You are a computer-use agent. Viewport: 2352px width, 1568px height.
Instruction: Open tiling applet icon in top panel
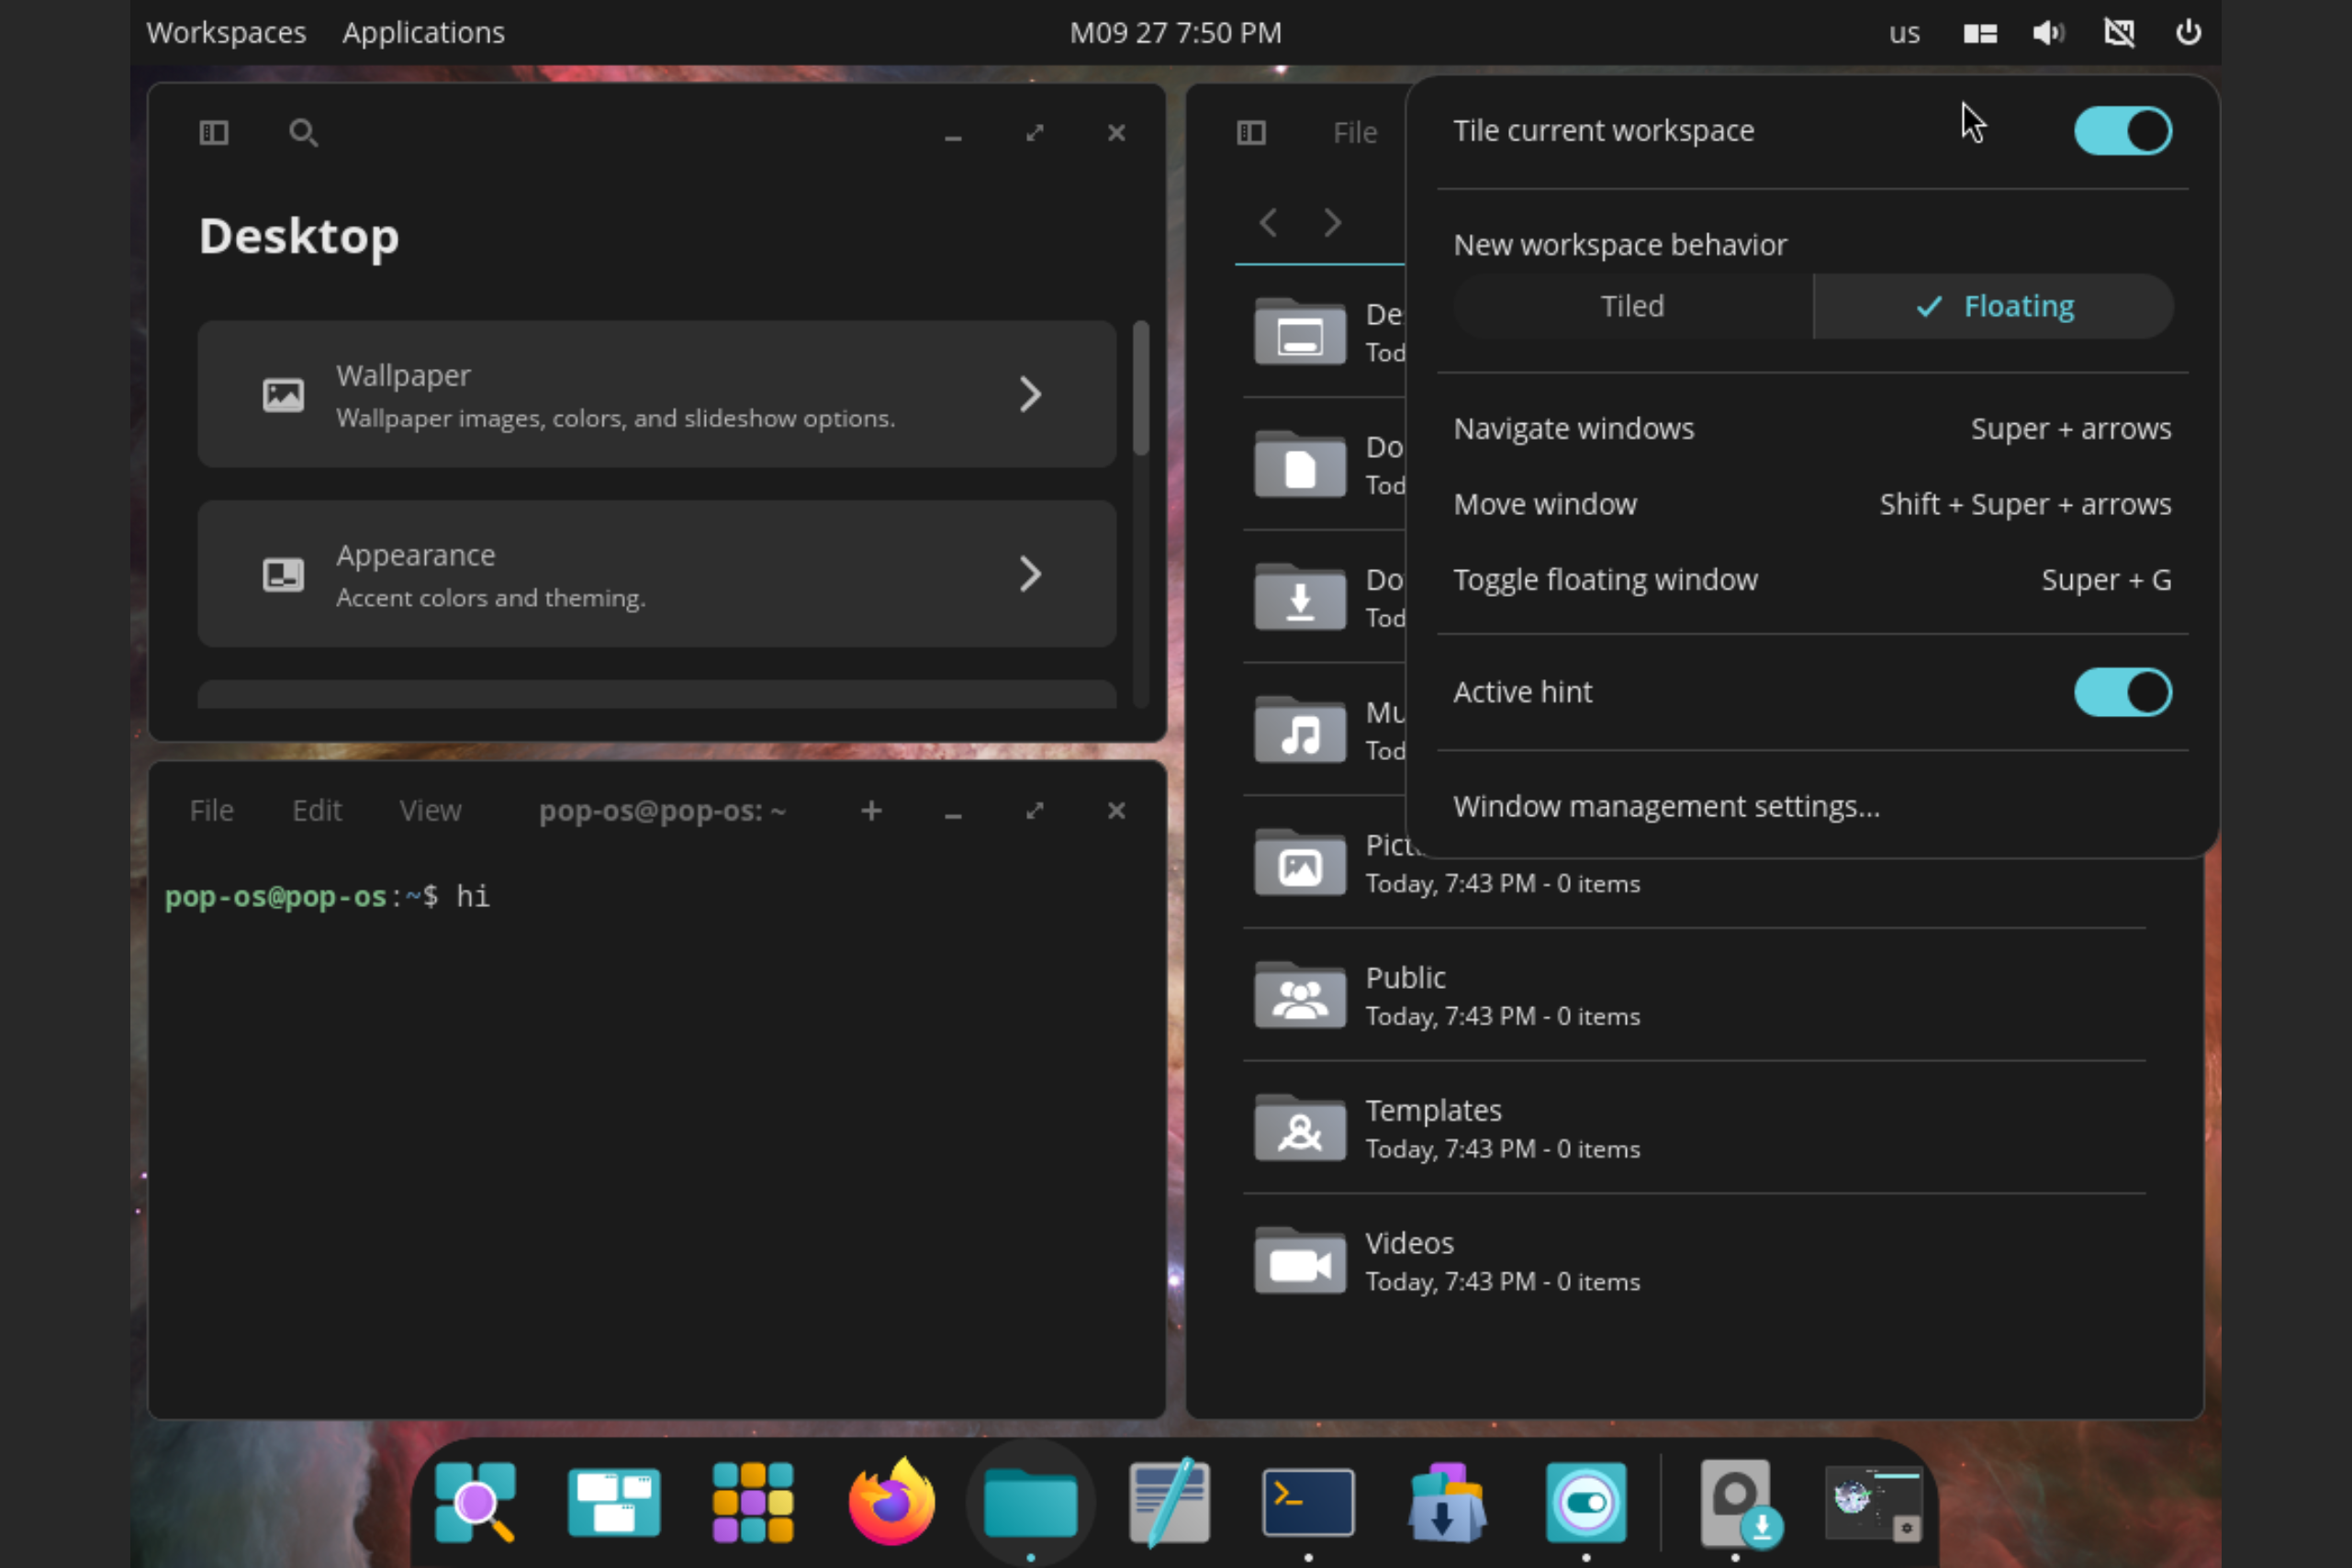[x=1979, y=33]
